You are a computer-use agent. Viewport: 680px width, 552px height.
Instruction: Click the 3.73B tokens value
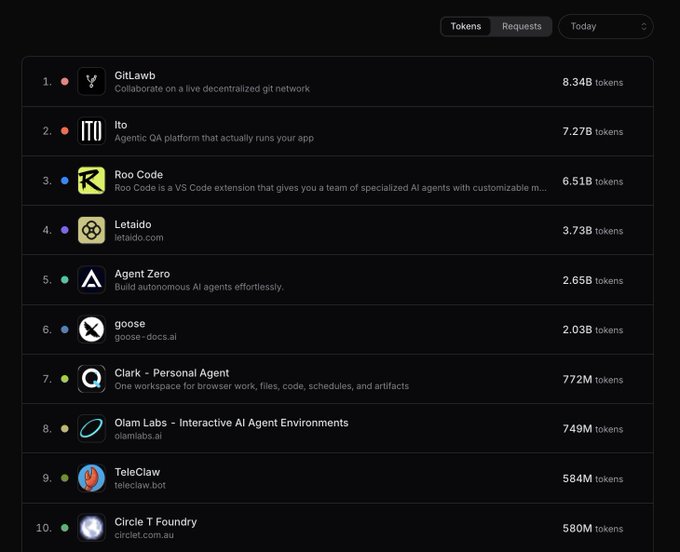coord(592,231)
